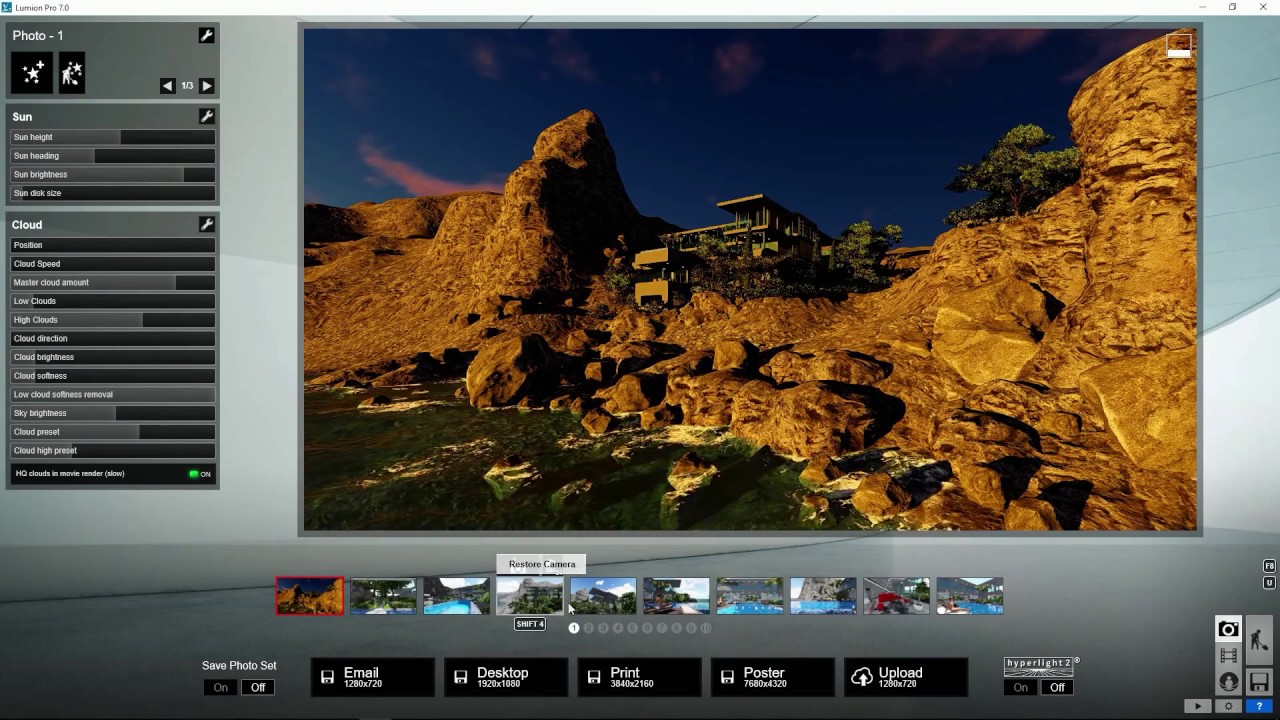Select the seventh photo thumbnail
This screenshot has height=720, width=1280.
[x=750, y=596]
